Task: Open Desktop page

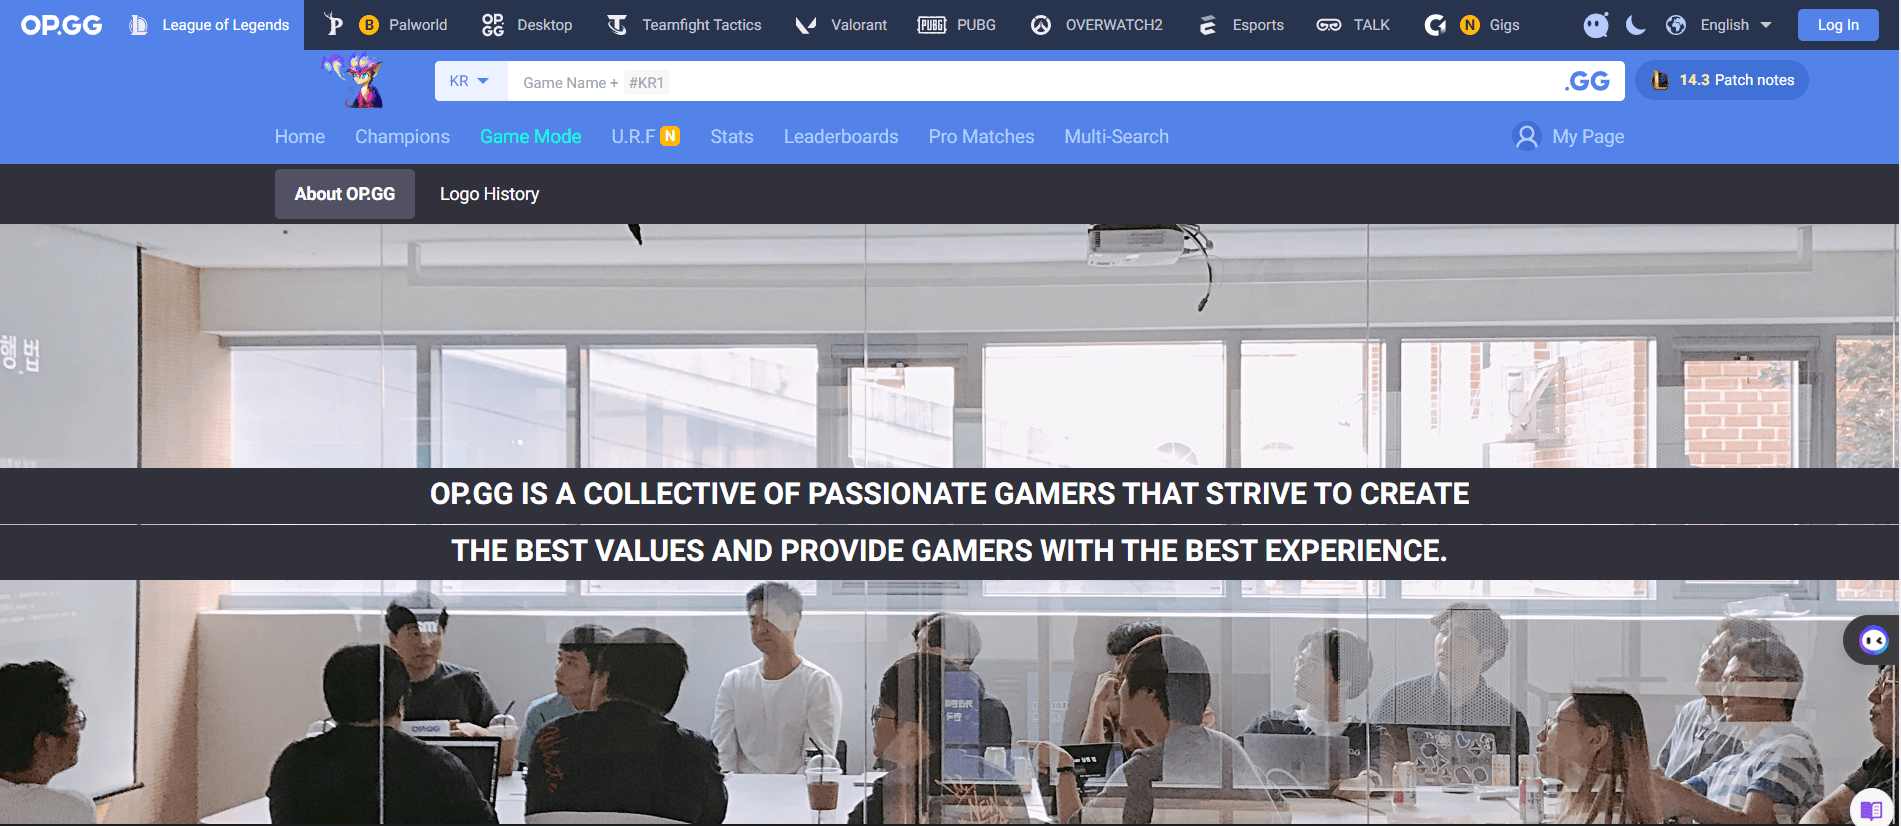Action: [545, 25]
